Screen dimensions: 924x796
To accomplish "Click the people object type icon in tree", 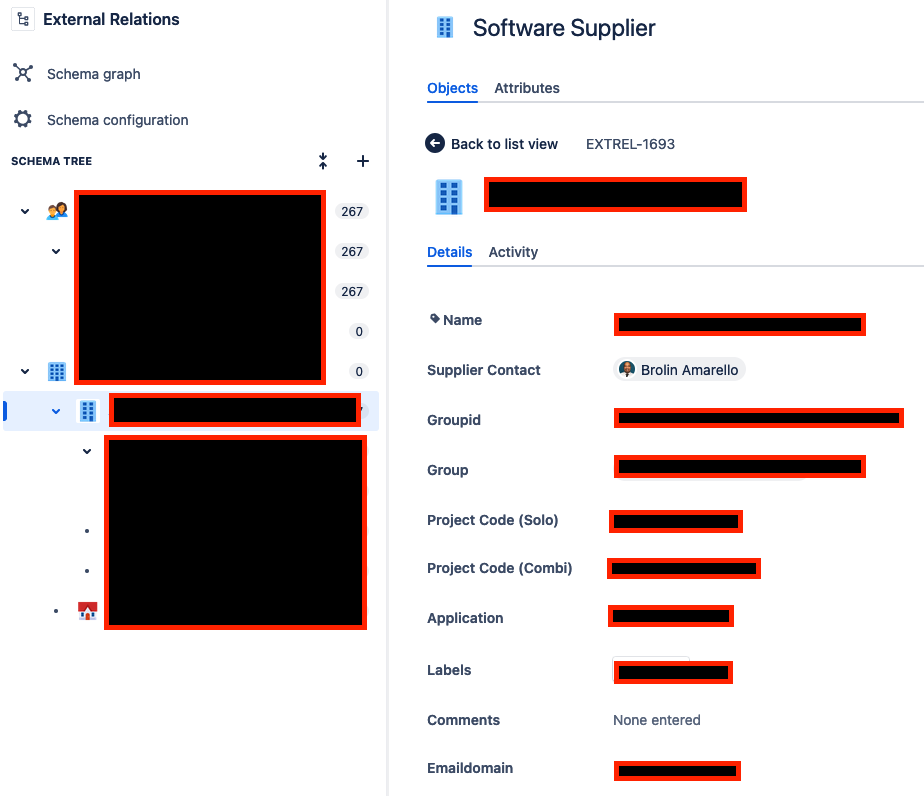I will [57, 210].
